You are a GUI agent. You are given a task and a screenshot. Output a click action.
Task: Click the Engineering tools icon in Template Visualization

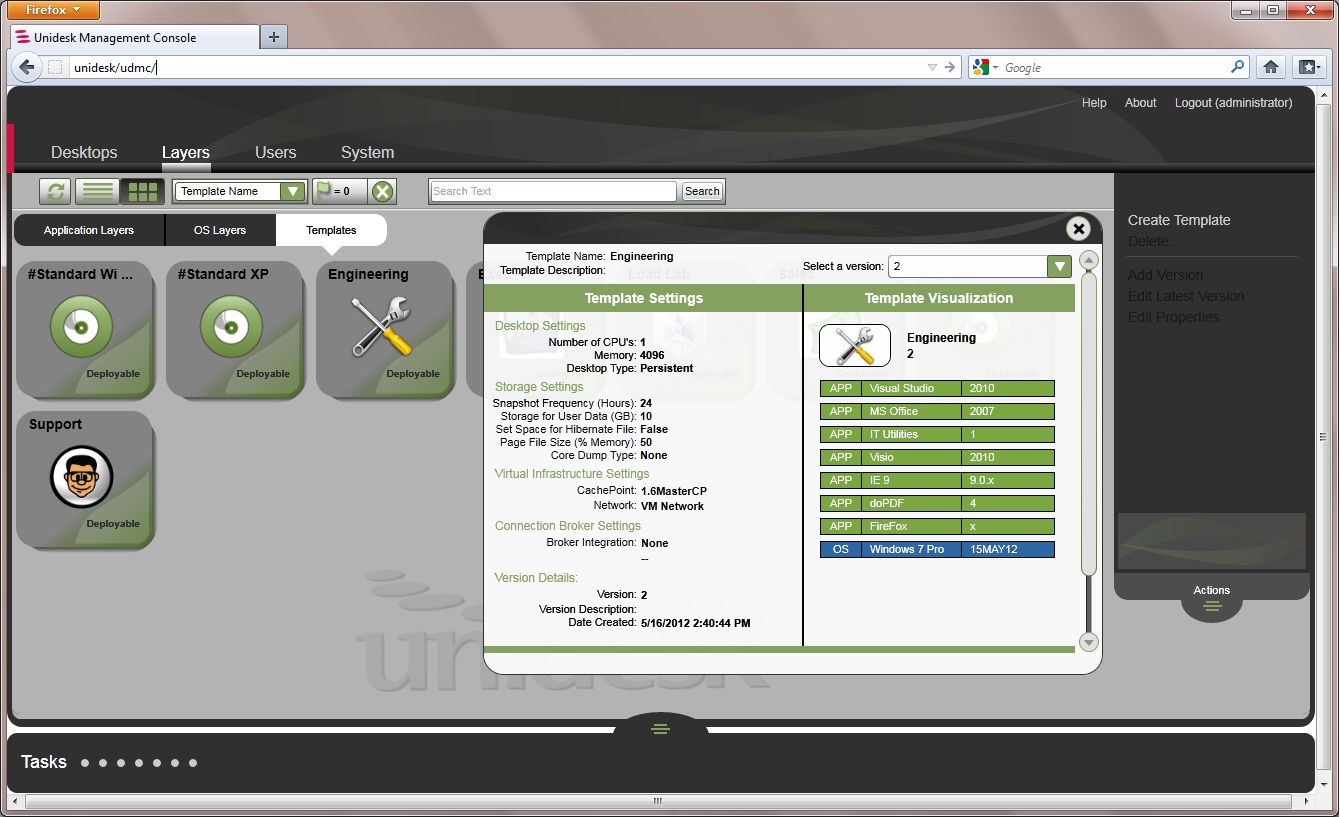click(855, 345)
